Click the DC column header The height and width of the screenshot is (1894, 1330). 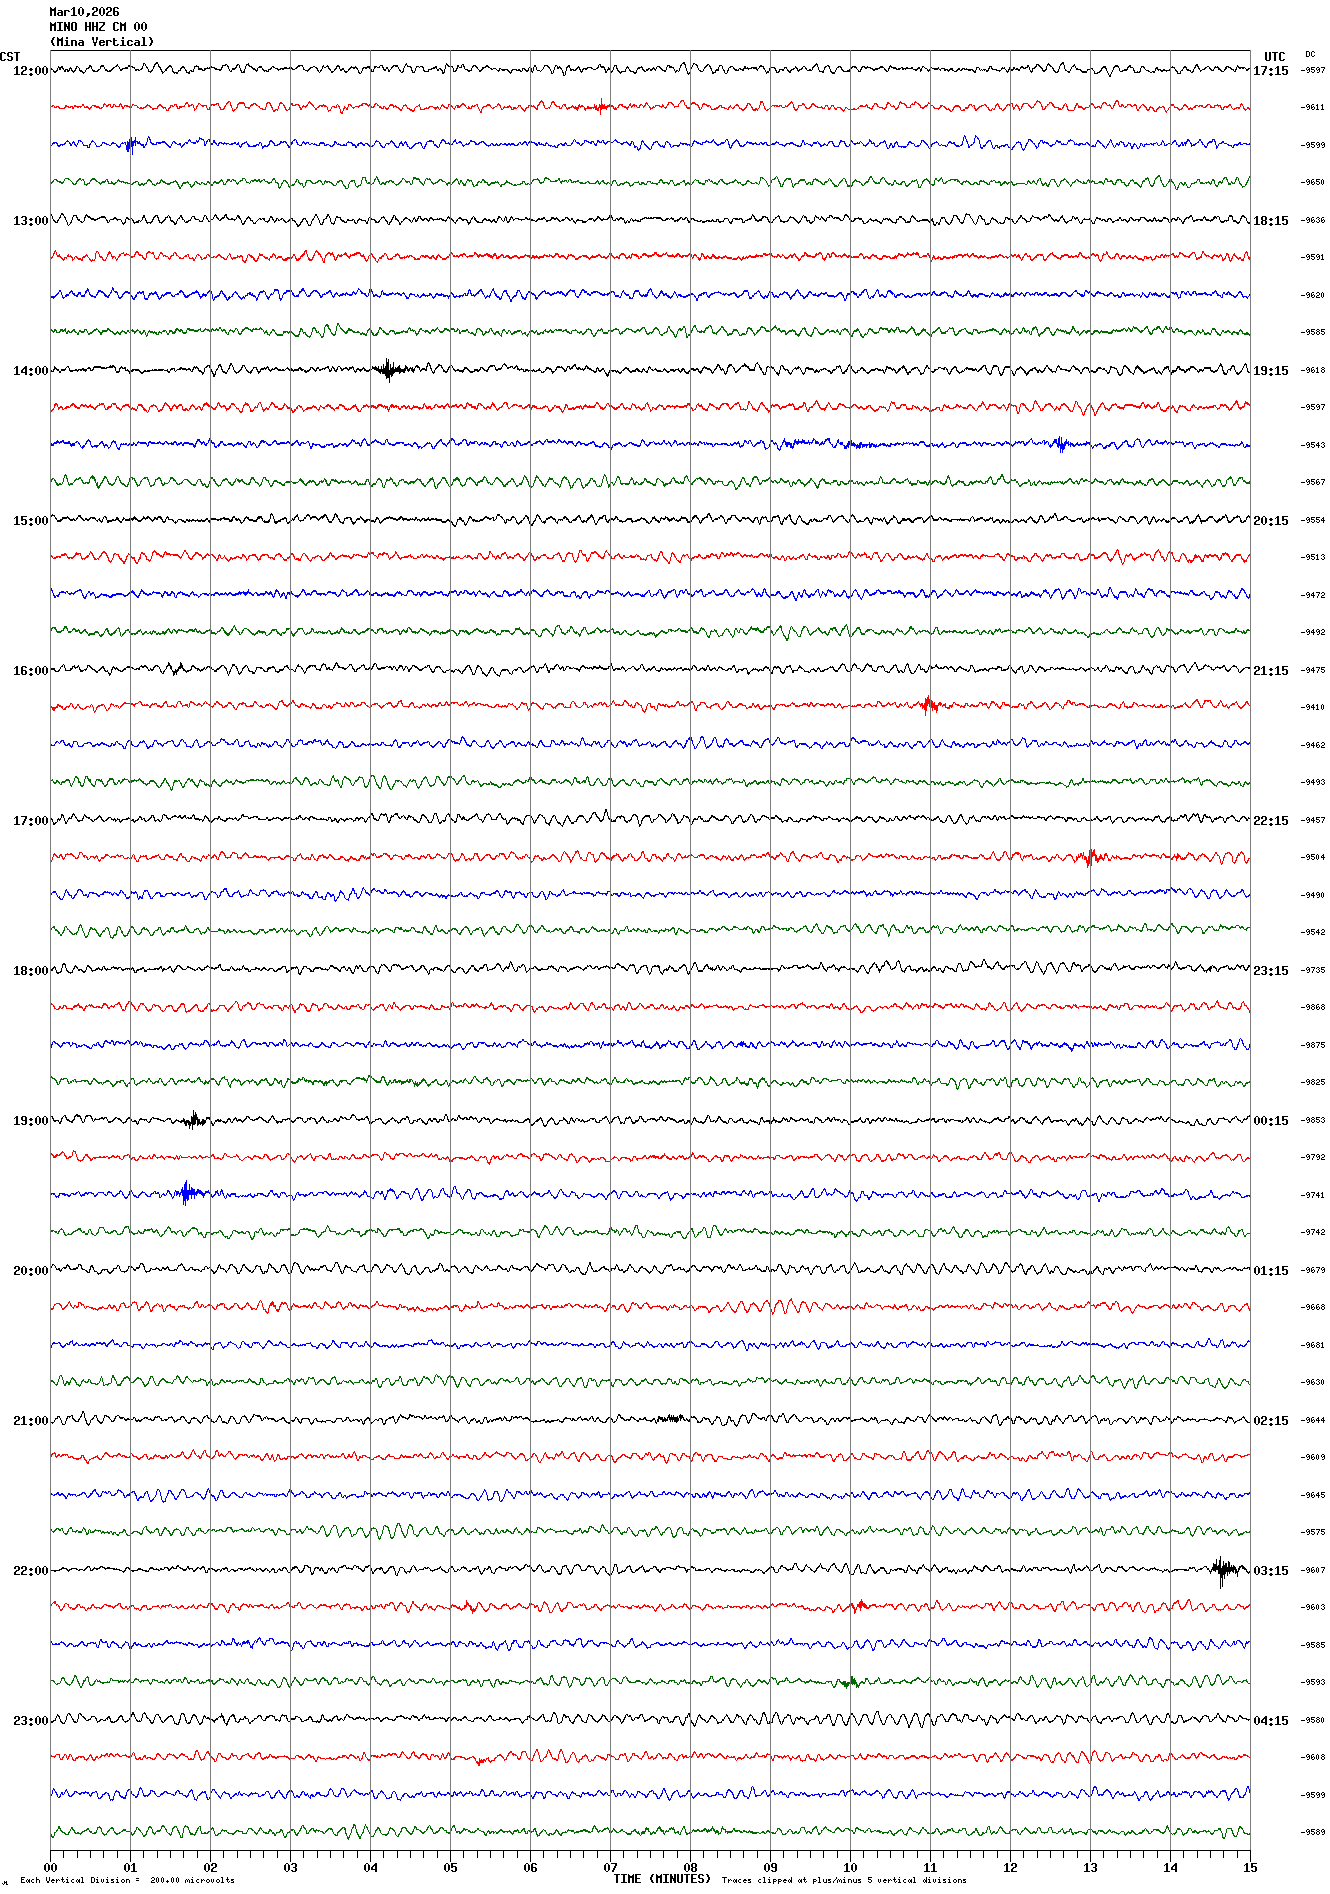coord(1310,55)
